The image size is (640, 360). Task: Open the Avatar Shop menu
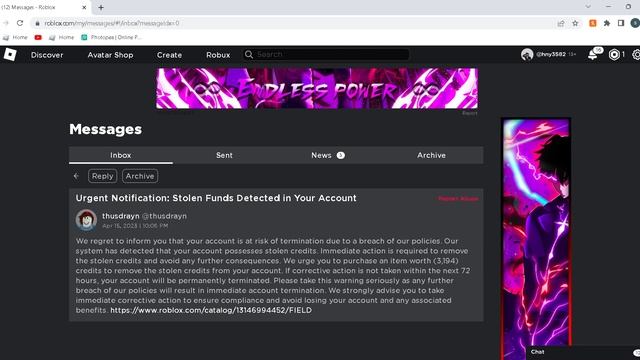110,55
